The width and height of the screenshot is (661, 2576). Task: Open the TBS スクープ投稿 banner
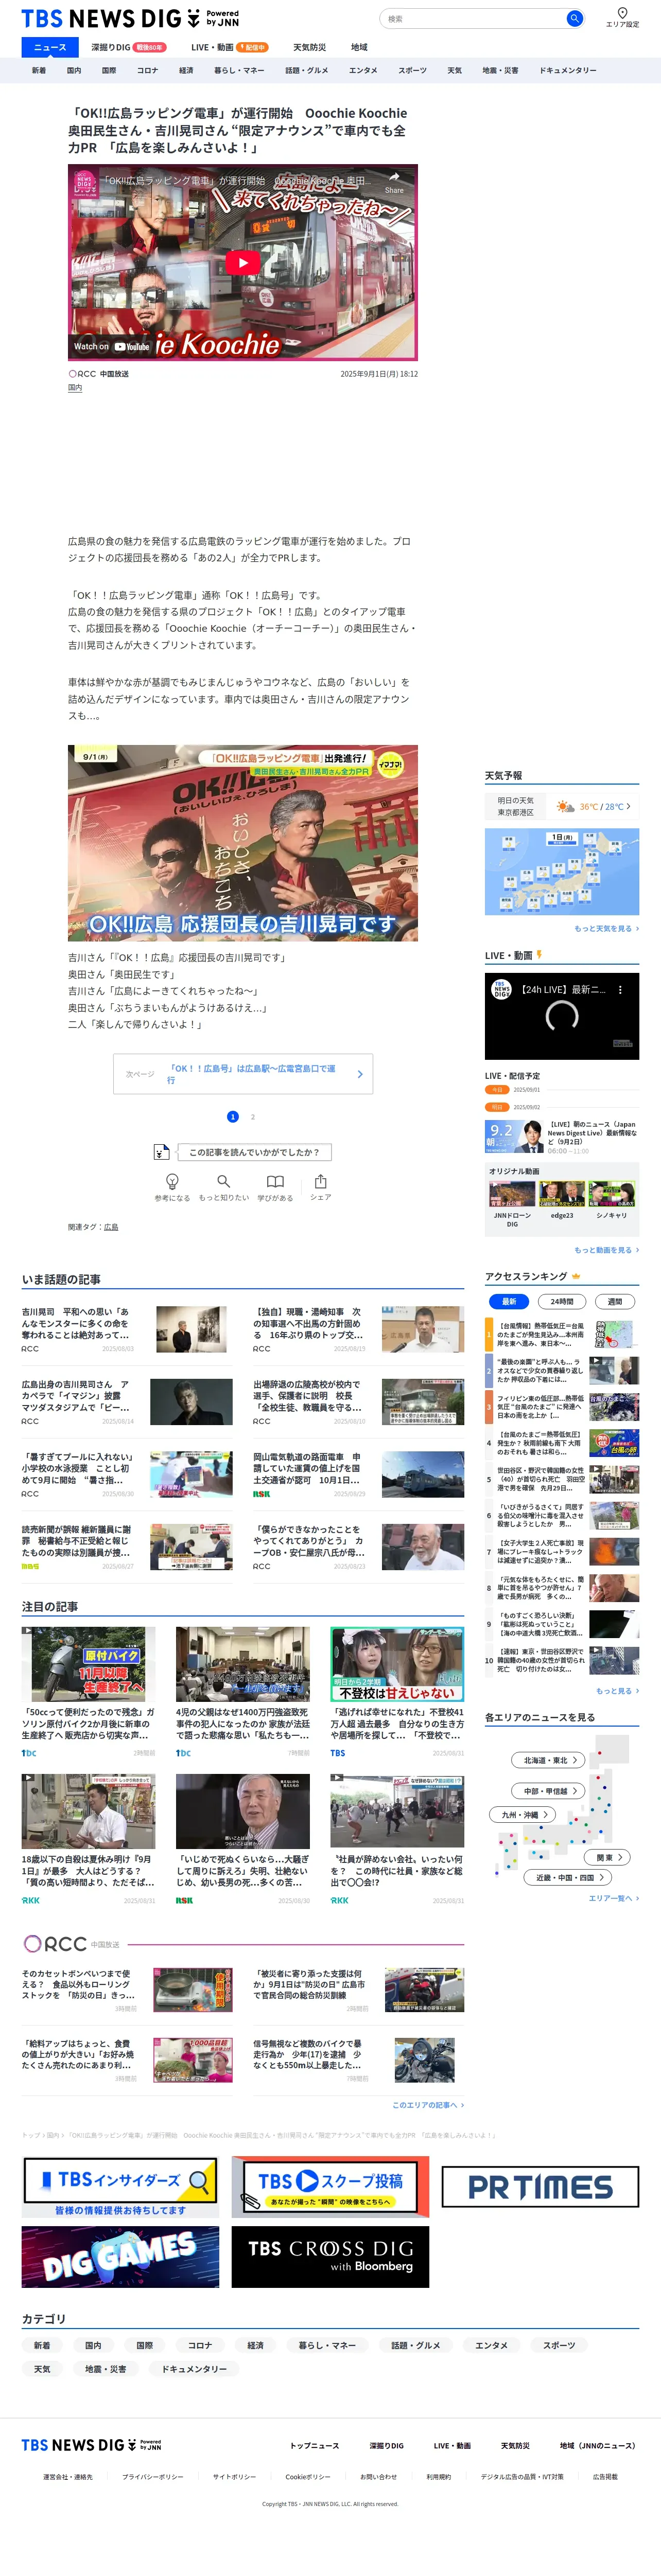[330, 2187]
